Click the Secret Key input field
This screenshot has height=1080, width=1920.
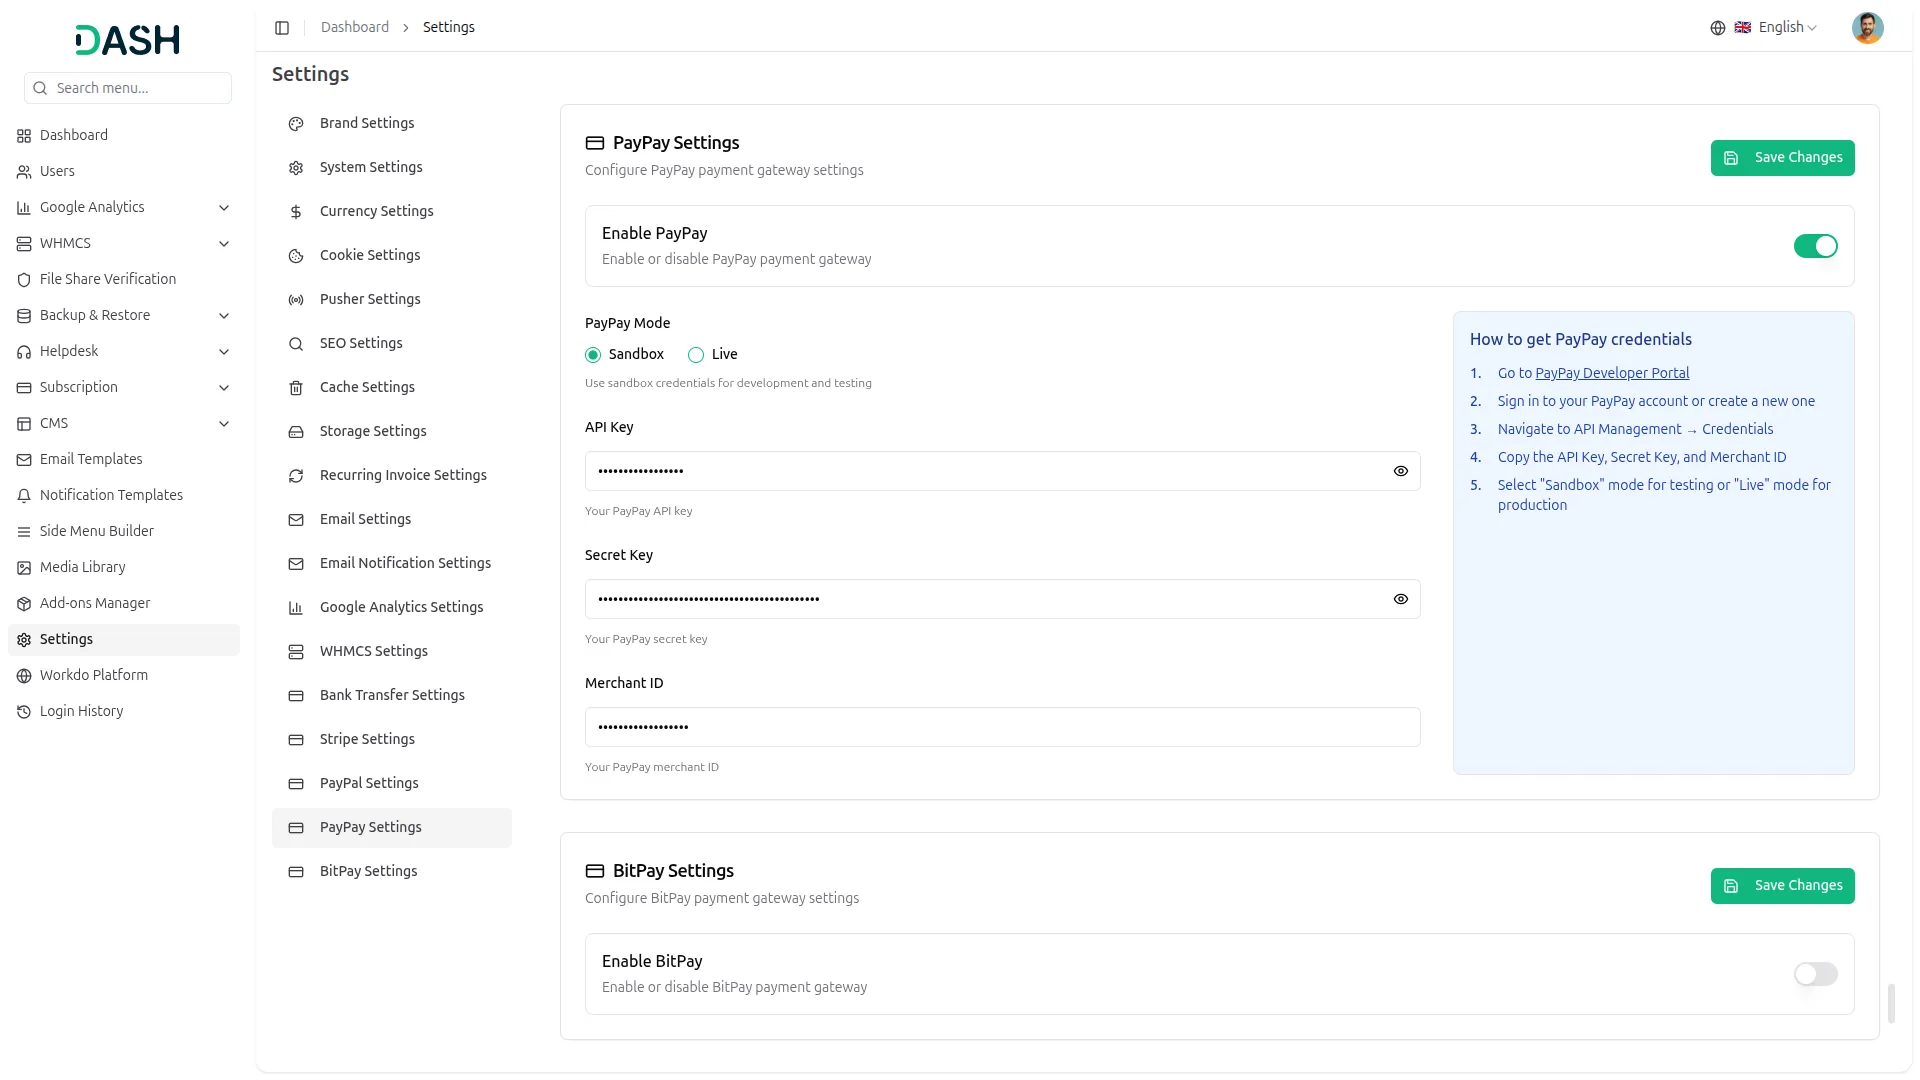point(1002,599)
